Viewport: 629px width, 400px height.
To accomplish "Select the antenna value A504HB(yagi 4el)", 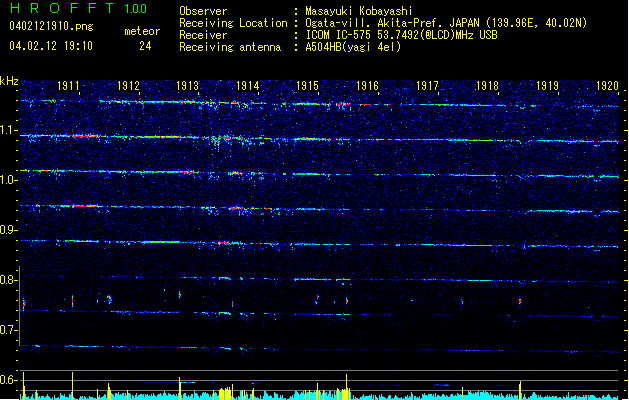I will coord(353,47).
